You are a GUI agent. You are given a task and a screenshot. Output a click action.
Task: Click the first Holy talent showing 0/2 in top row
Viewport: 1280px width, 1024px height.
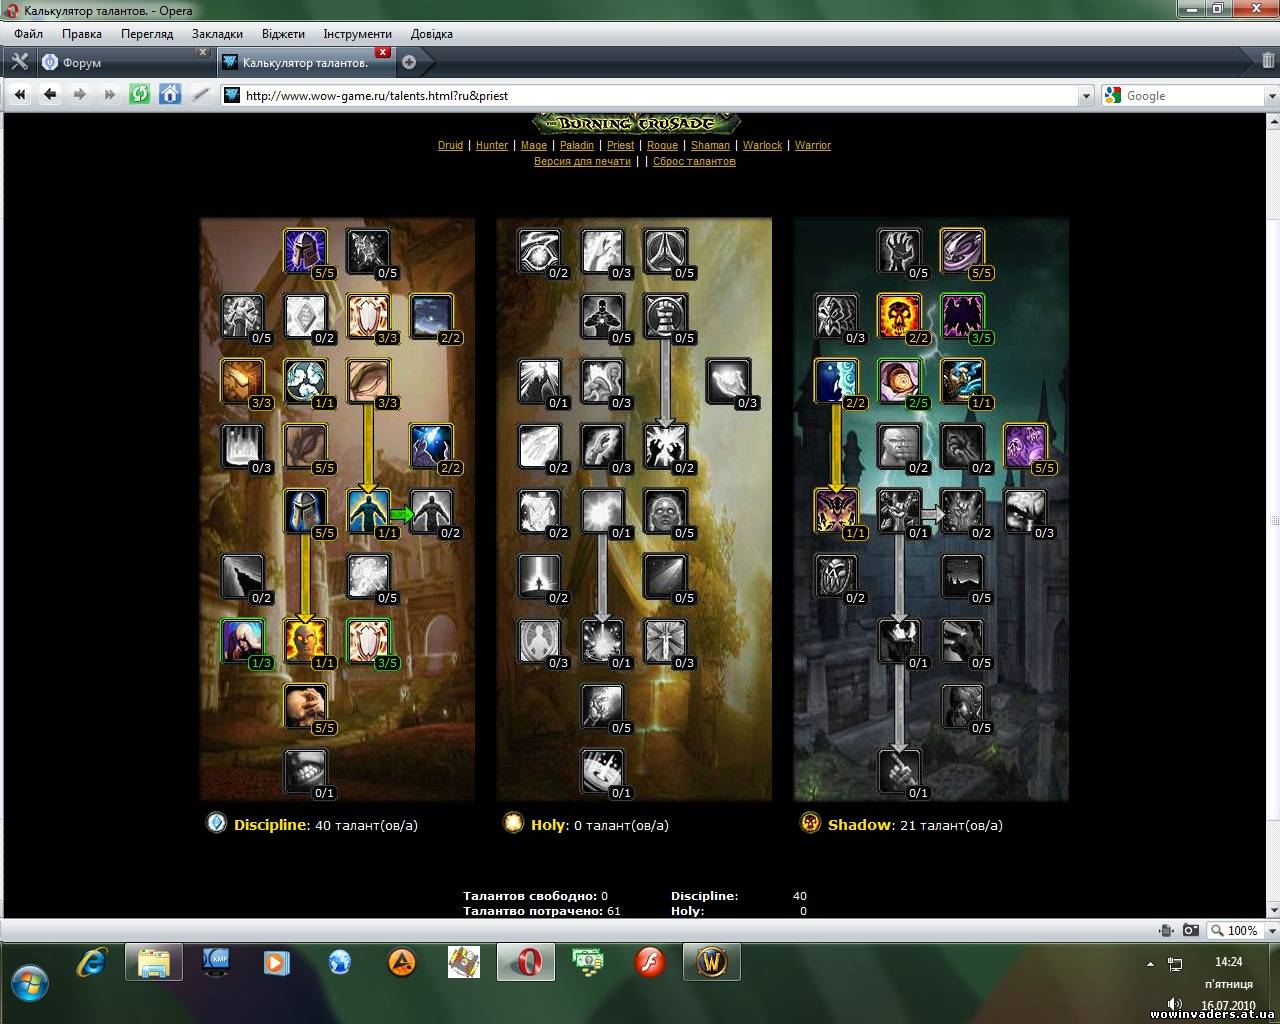tap(540, 251)
